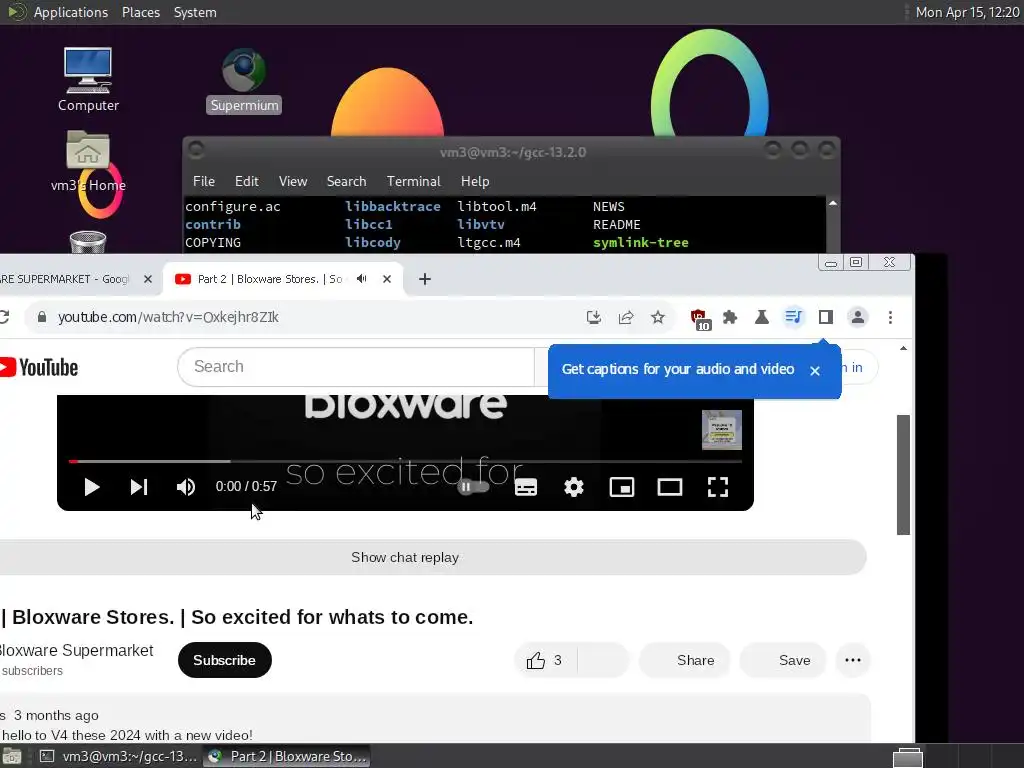Share this page icon

coord(626,317)
